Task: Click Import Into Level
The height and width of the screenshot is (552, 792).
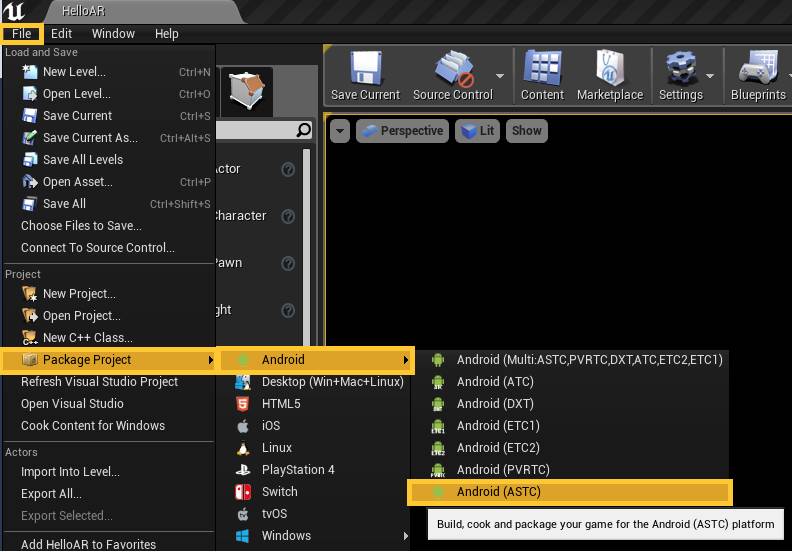Action: (108, 472)
